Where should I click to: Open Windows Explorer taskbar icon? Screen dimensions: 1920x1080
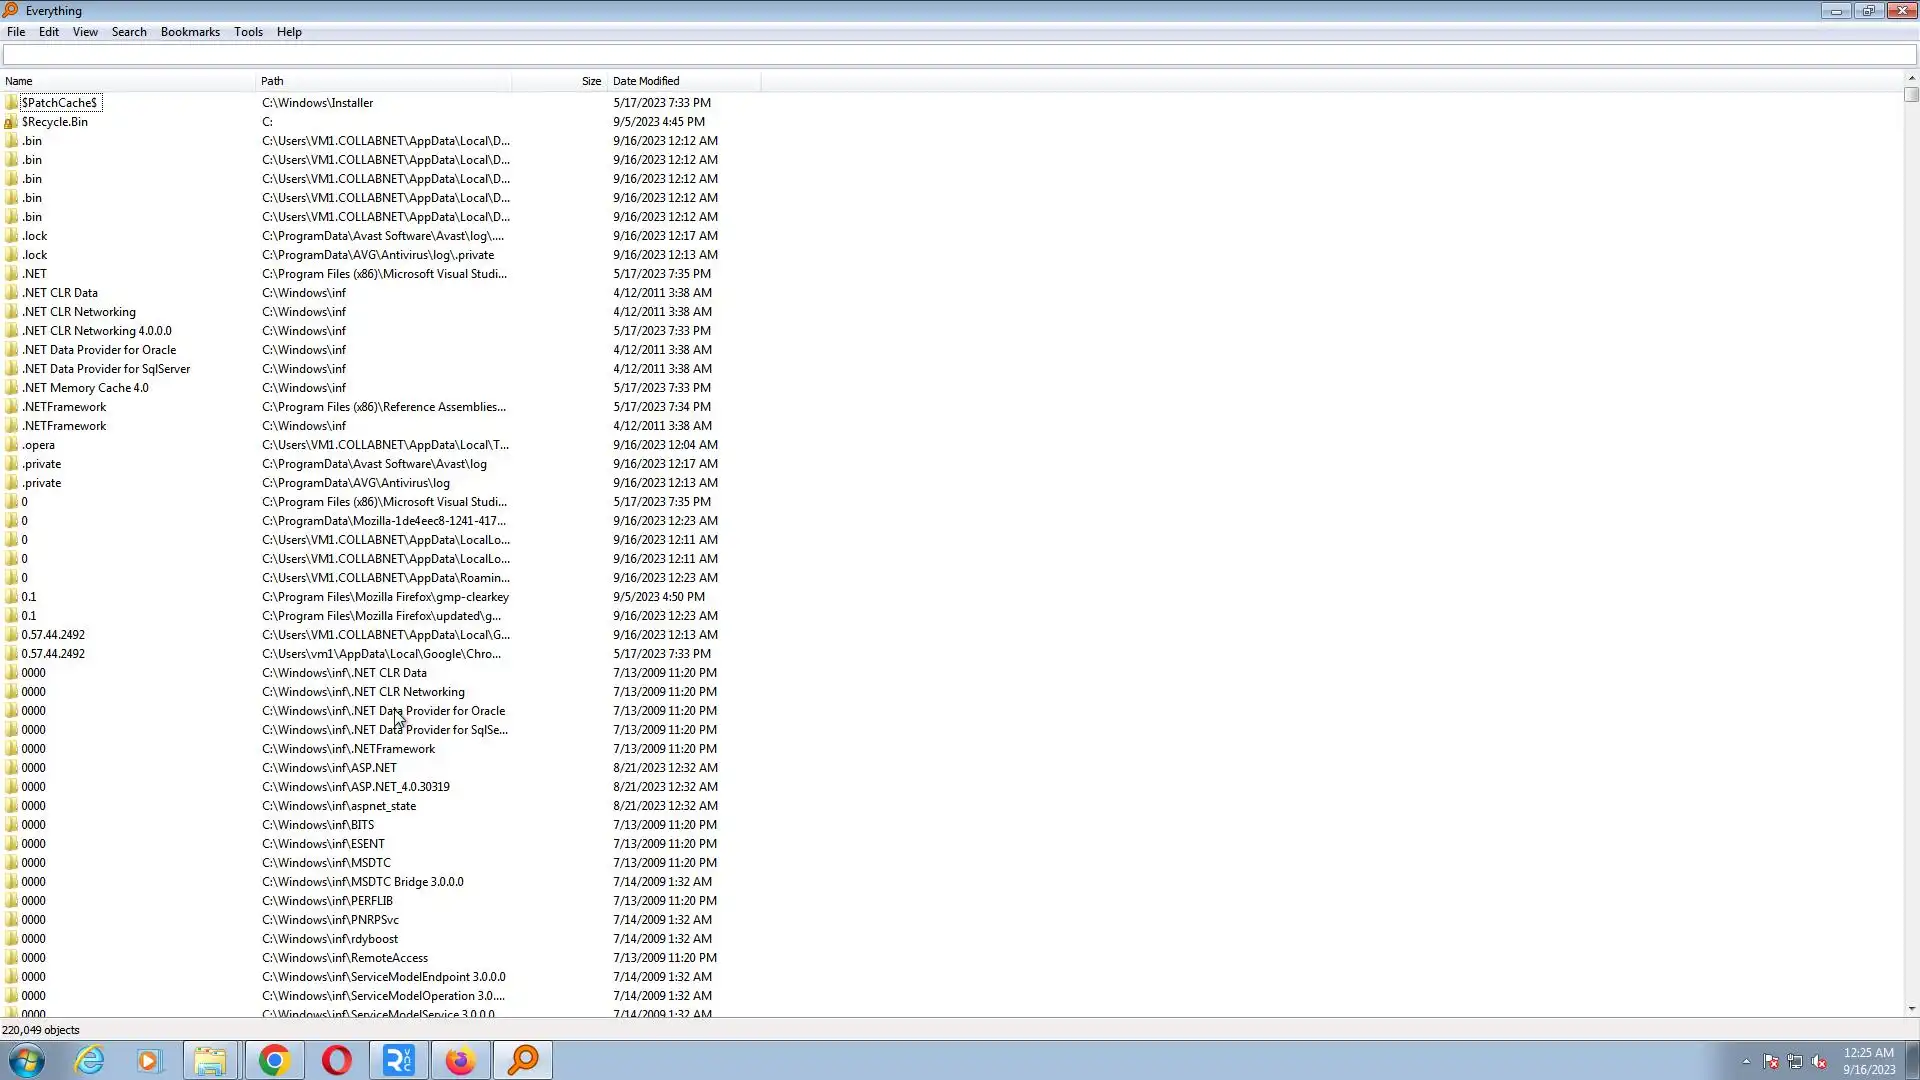(x=210, y=1060)
